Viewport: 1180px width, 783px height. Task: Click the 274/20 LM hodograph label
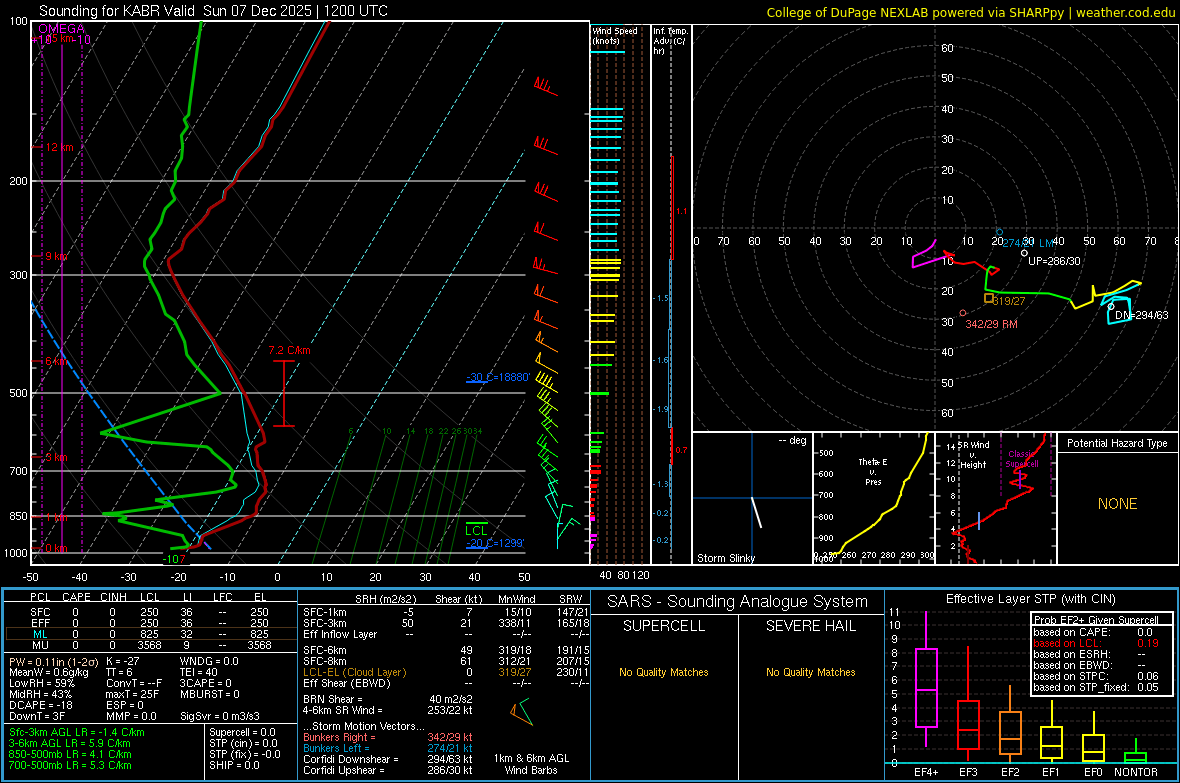(x=1028, y=242)
